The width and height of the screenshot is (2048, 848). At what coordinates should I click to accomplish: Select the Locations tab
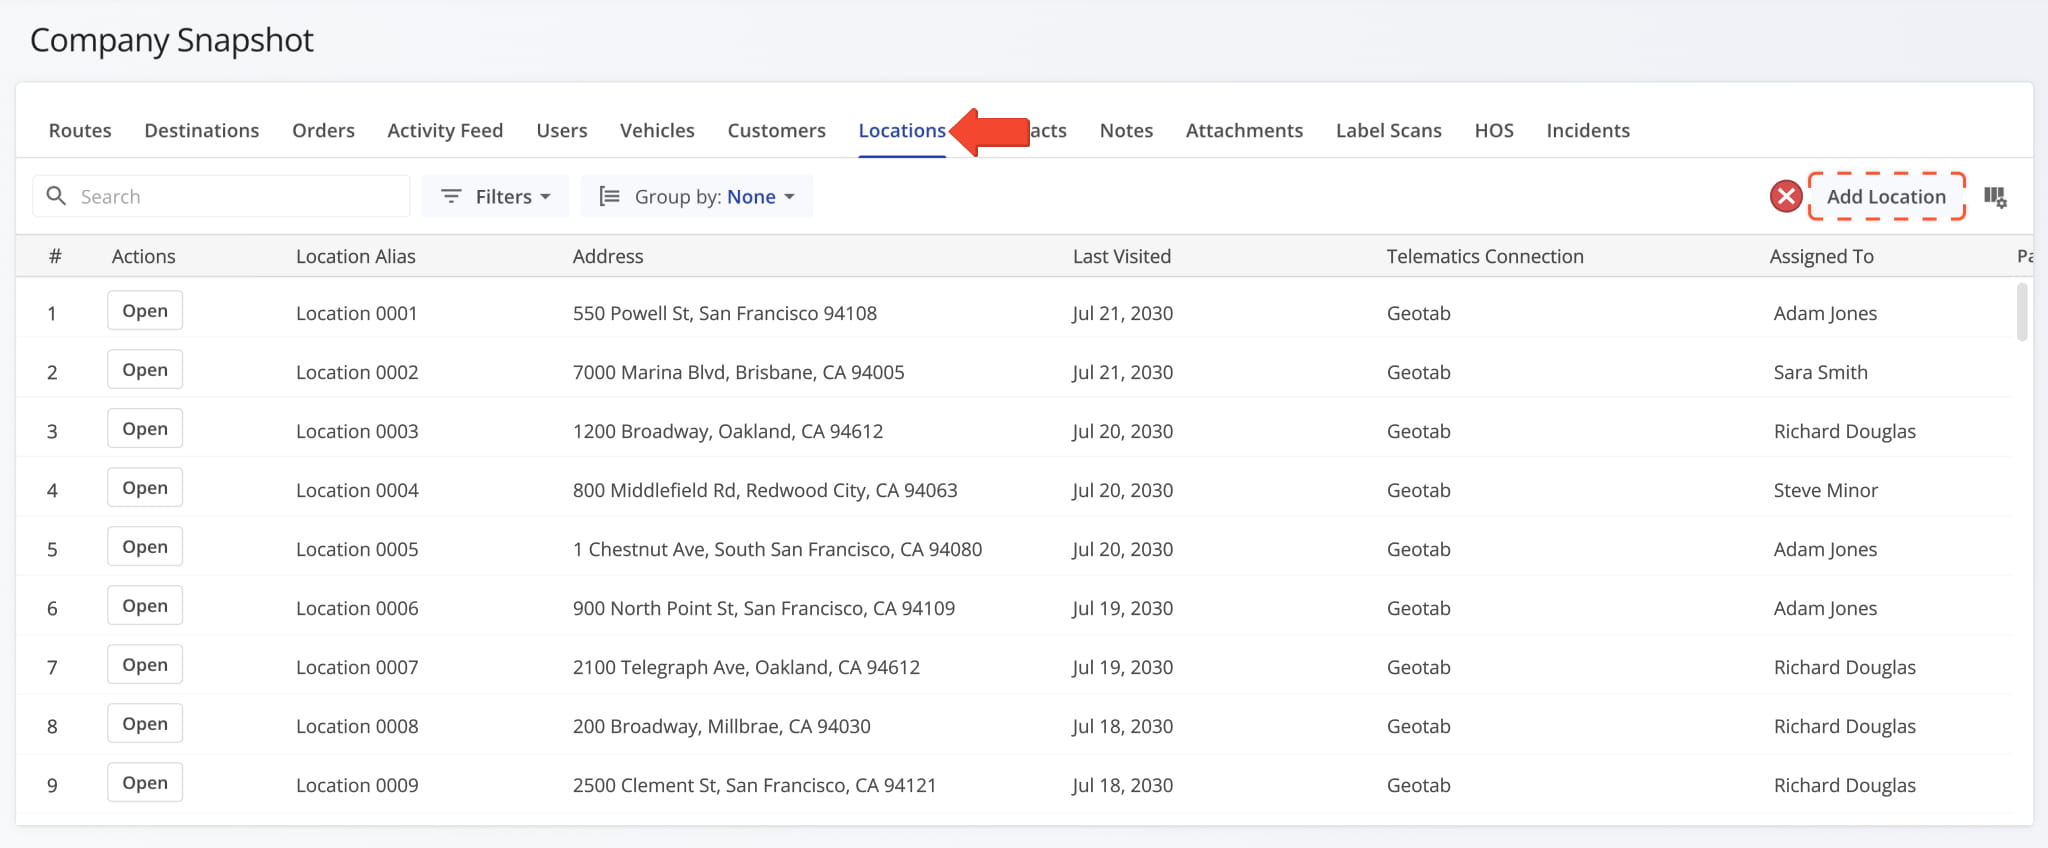[x=902, y=130]
